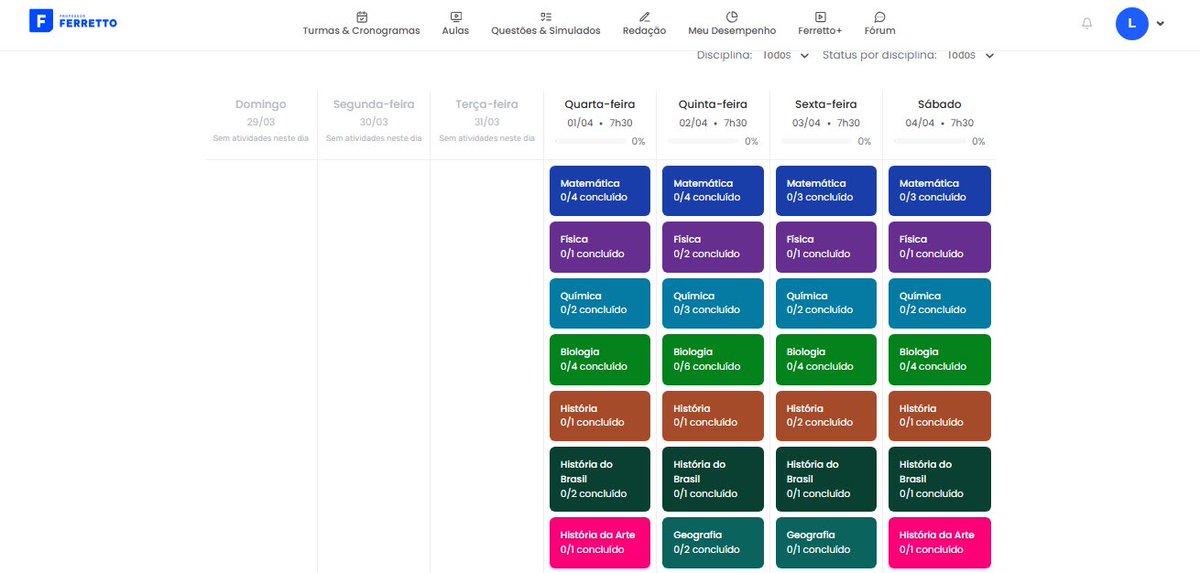
Task: Open the Status por disciplina dropdown
Action: pos(970,55)
